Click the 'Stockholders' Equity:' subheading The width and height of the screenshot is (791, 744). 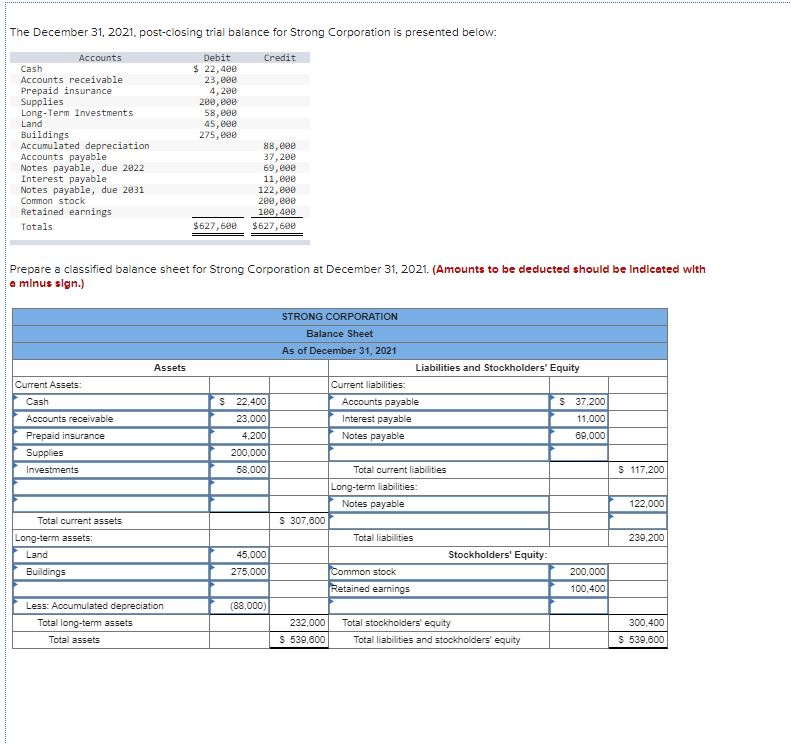pos(497,555)
